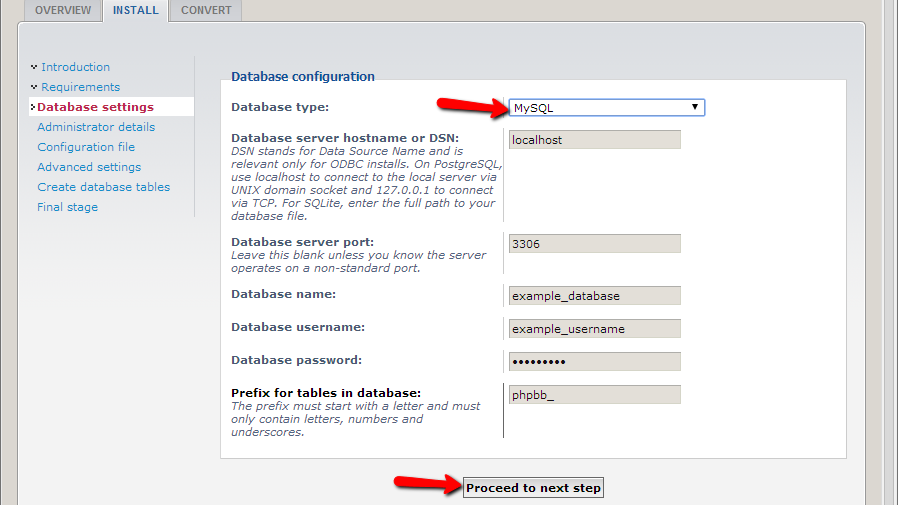Open the Database type dropdown
The height and width of the screenshot is (505, 898).
[x=606, y=108]
